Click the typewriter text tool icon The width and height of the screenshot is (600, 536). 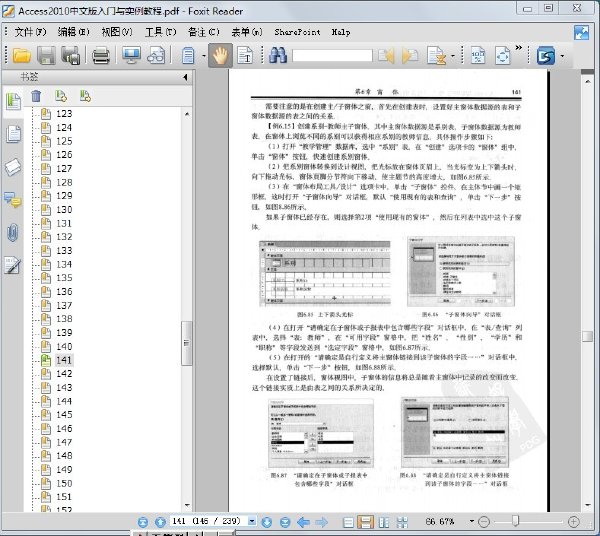[436, 56]
